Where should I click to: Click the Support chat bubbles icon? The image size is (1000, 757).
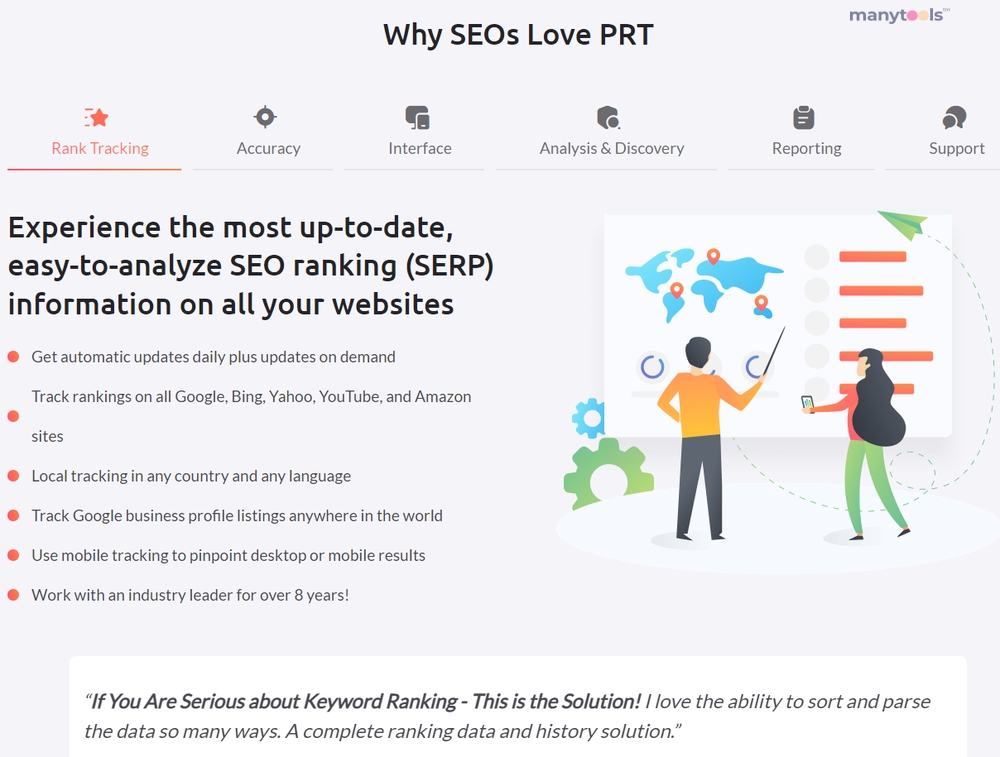[955, 118]
